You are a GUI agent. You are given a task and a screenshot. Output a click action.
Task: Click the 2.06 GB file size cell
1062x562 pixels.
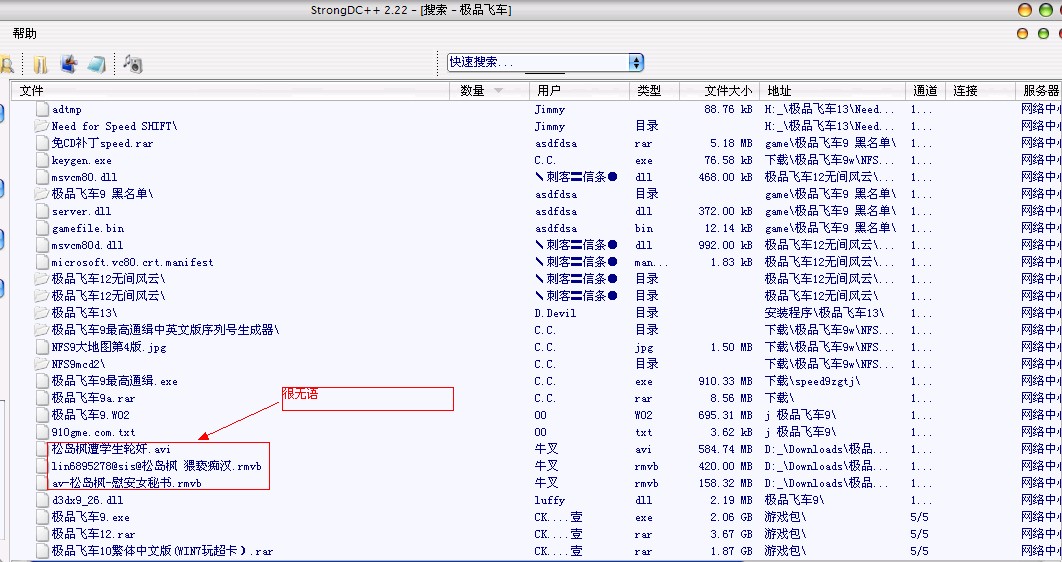(x=731, y=517)
